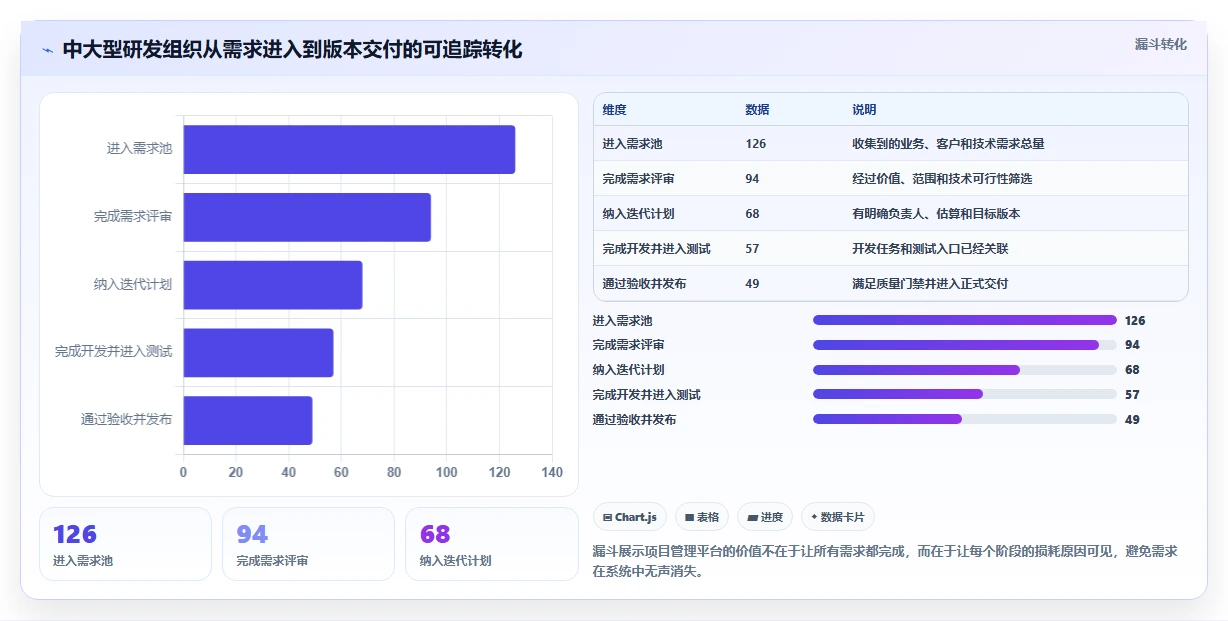Image resolution: width=1228 pixels, height=621 pixels.
Task: Click the 纳入迭代计划 bar in the chart
Action: [273, 285]
